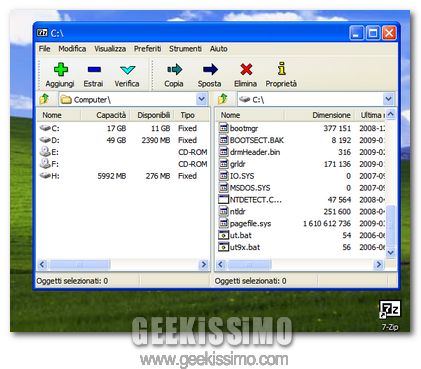Select the ntldr file icon

pyautogui.click(x=223, y=211)
